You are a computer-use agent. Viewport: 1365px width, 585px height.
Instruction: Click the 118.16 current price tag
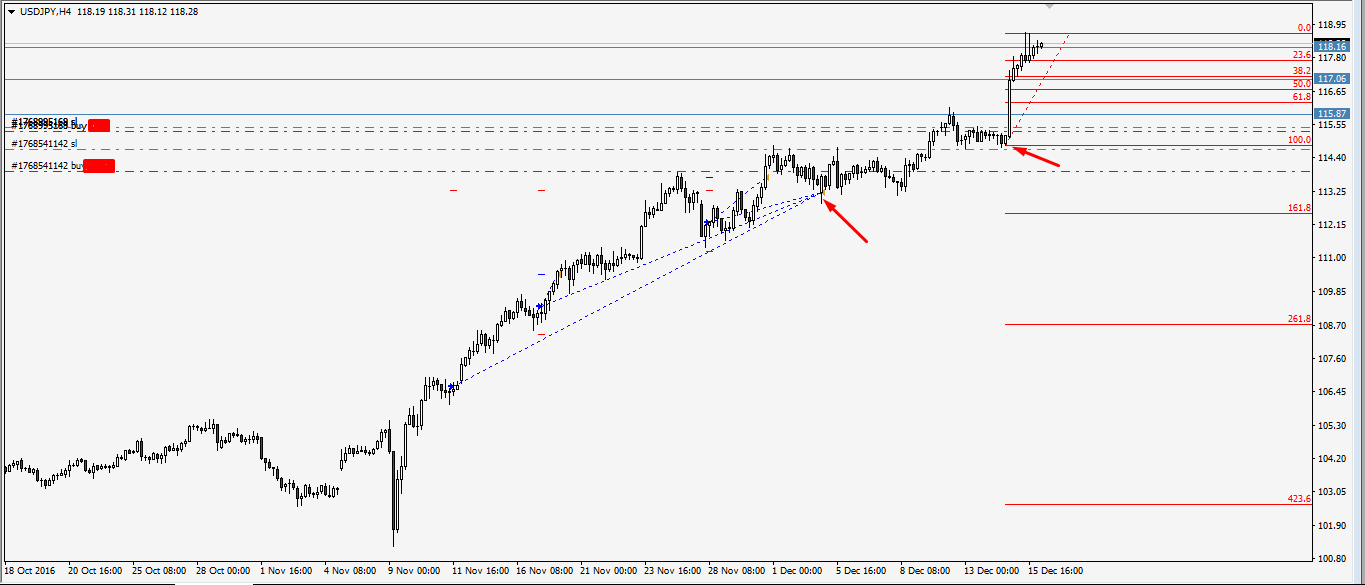click(x=1334, y=46)
